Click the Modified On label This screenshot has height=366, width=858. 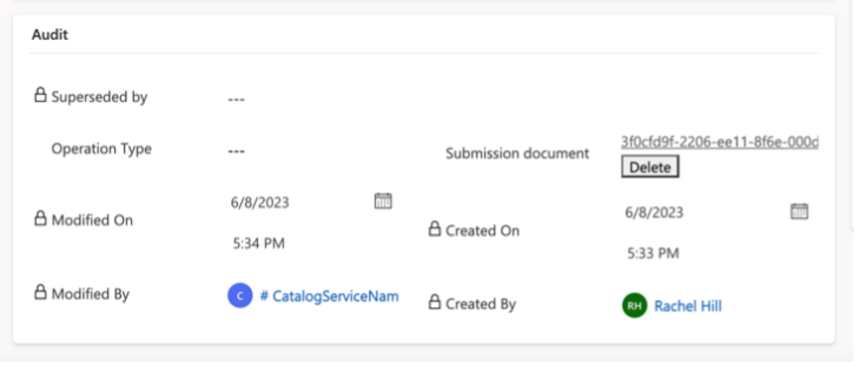point(92,220)
